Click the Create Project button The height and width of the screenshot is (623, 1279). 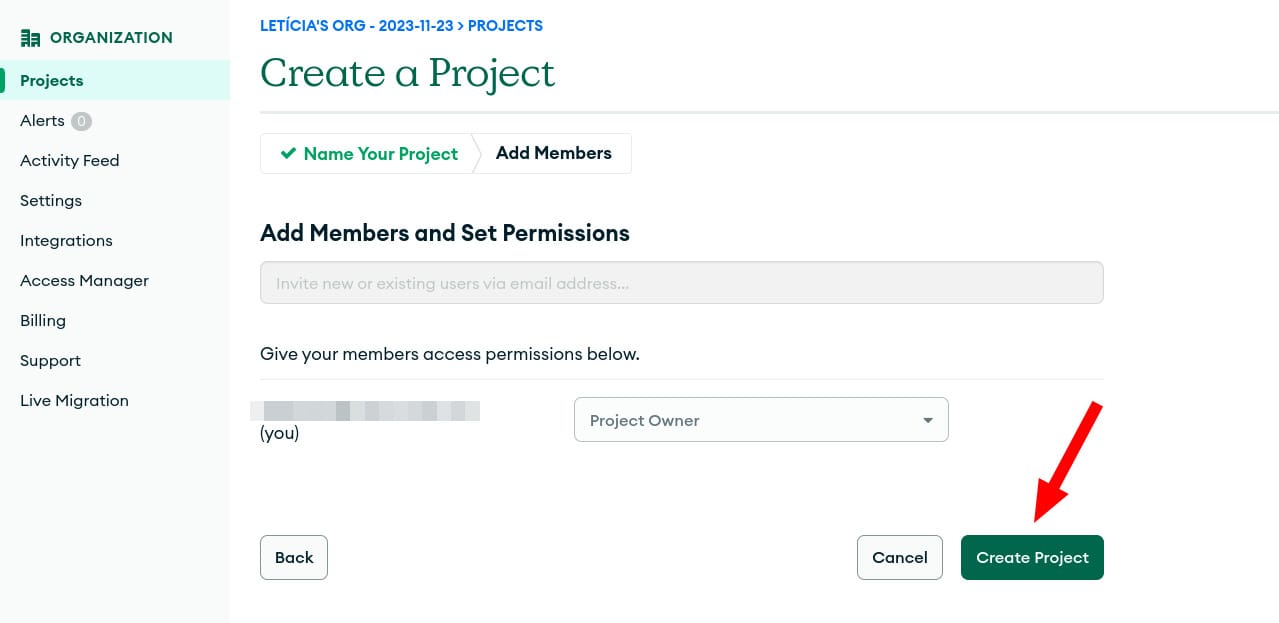[1032, 557]
